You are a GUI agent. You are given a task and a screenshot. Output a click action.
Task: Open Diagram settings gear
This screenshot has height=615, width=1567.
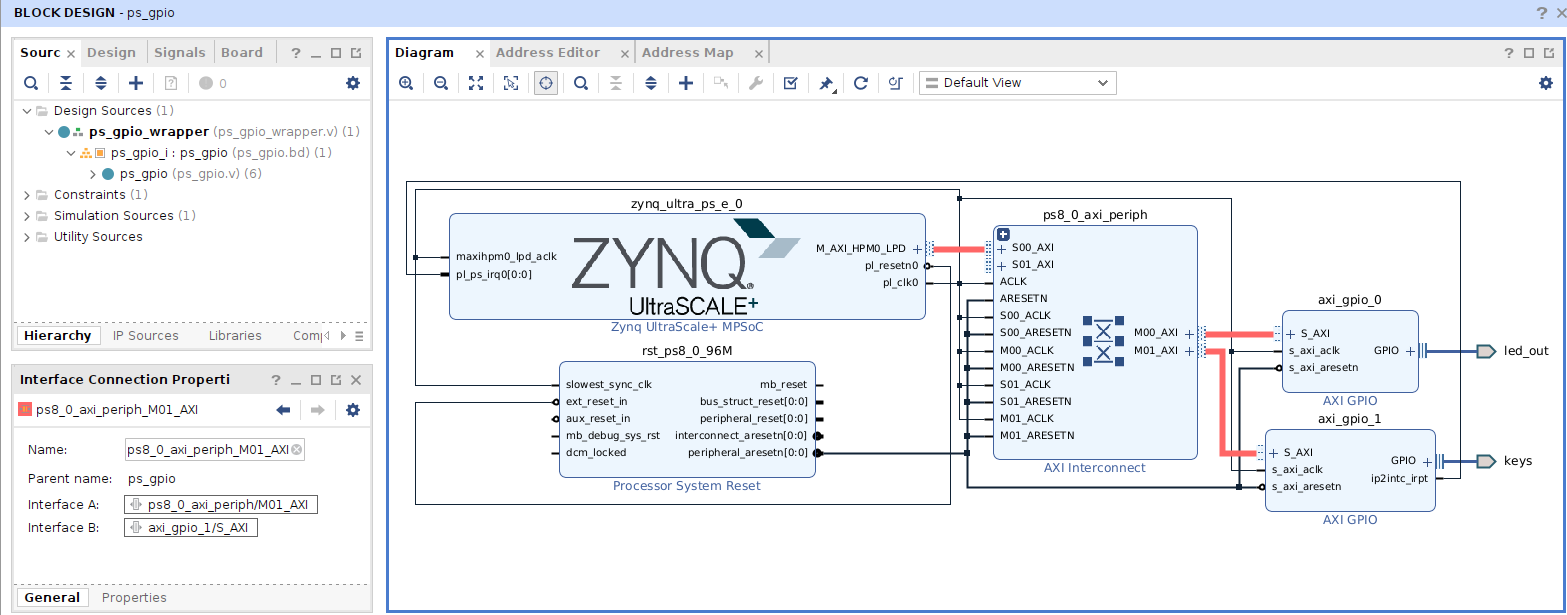(x=1546, y=83)
